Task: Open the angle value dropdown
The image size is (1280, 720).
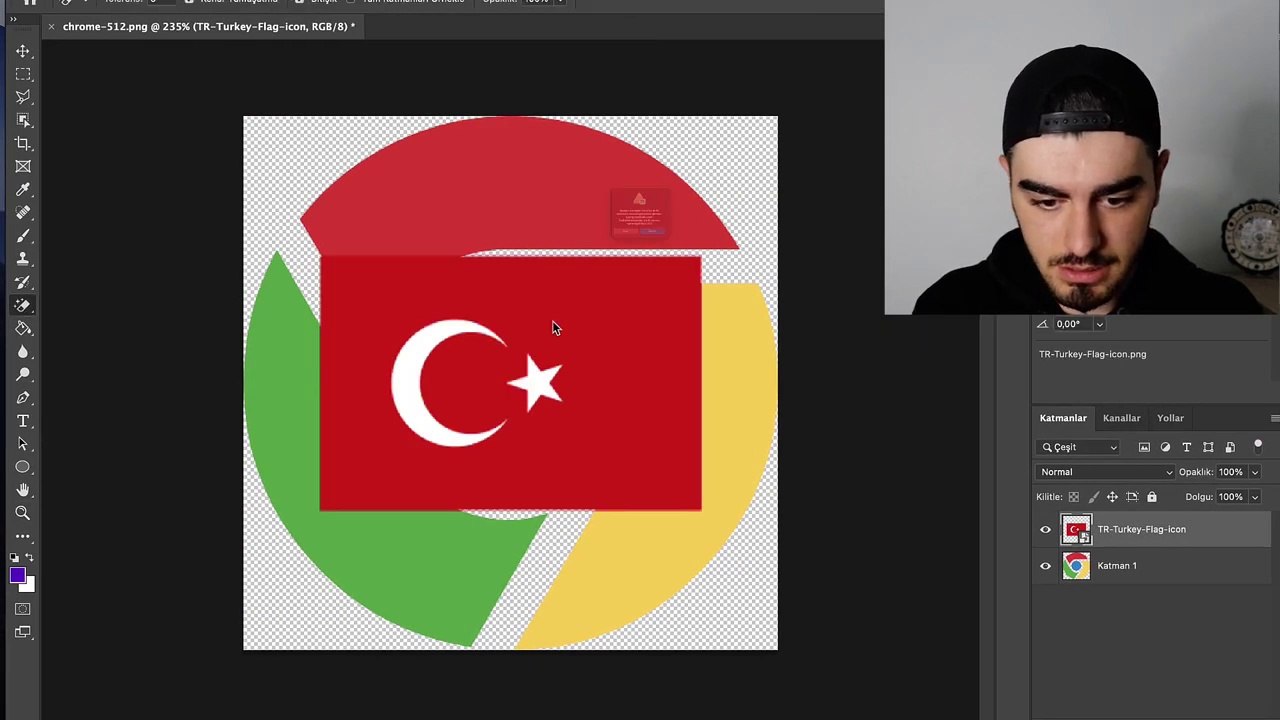Action: pos(1099,324)
